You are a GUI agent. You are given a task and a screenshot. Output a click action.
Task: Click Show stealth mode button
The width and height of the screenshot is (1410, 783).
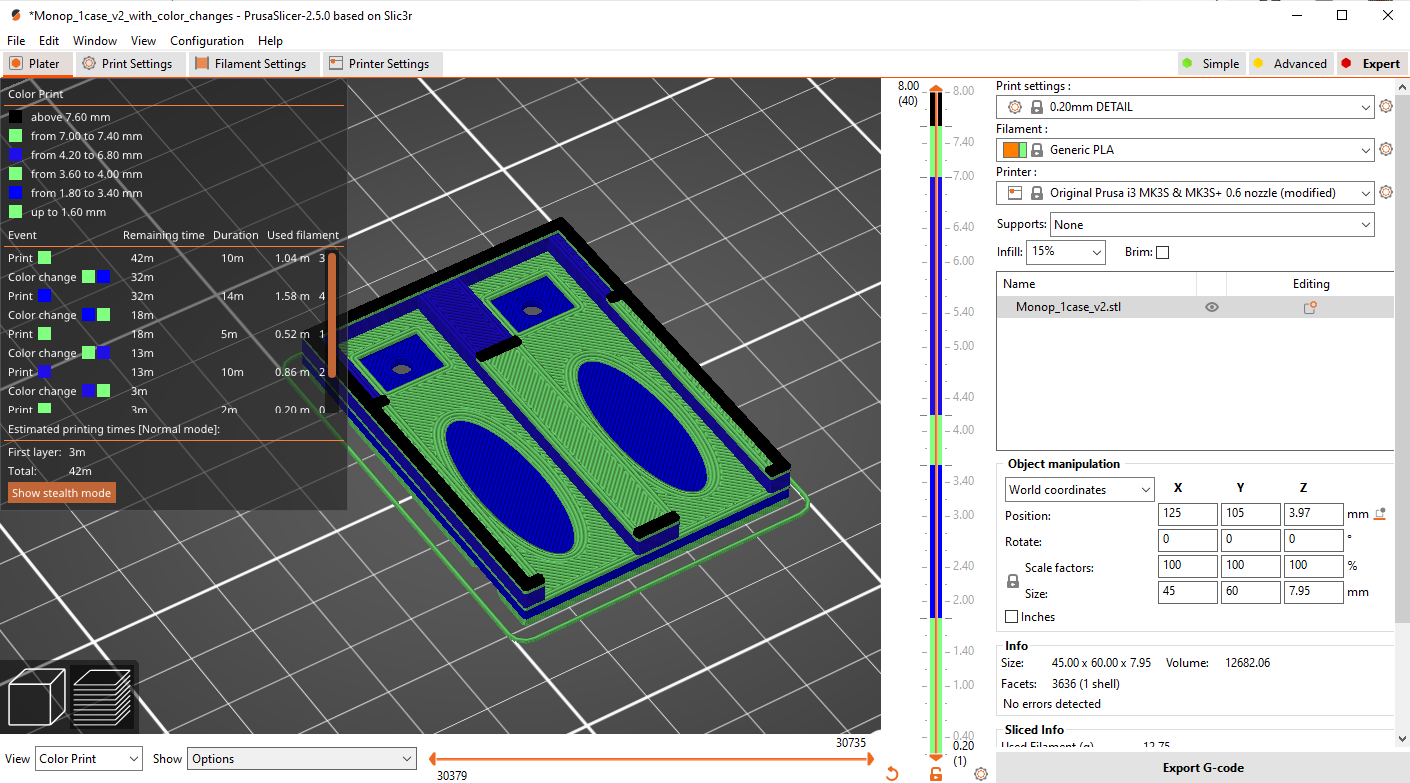coord(61,493)
